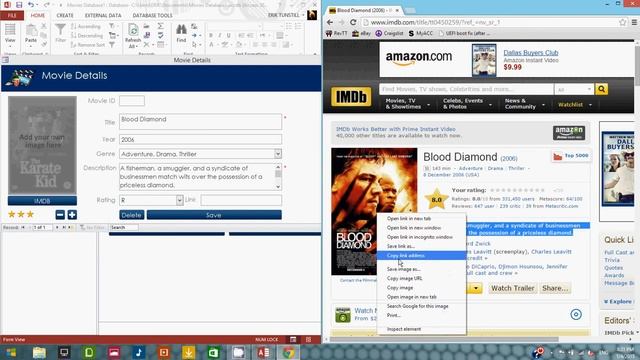Open the Rating combo box dropdown arrow

[x=180, y=200]
